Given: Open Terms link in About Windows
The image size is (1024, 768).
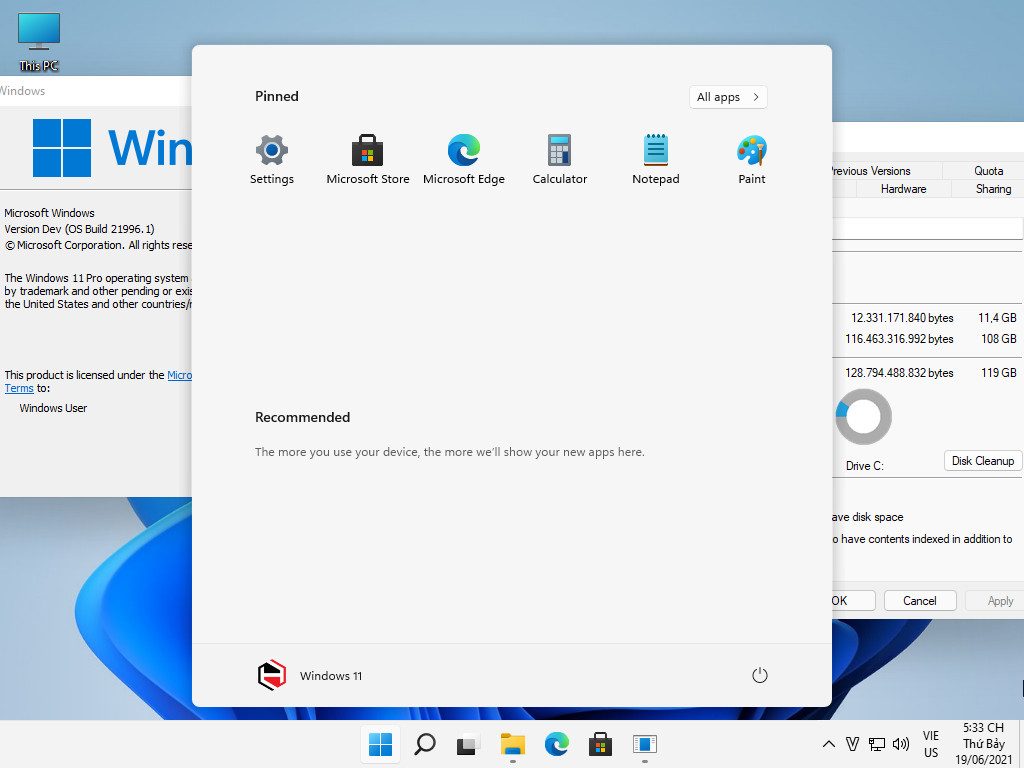Looking at the screenshot, I should (x=19, y=388).
